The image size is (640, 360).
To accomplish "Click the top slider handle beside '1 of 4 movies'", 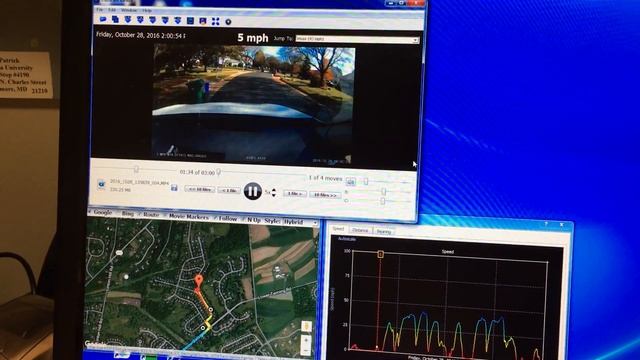I will pyautogui.click(x=366, y=181).
